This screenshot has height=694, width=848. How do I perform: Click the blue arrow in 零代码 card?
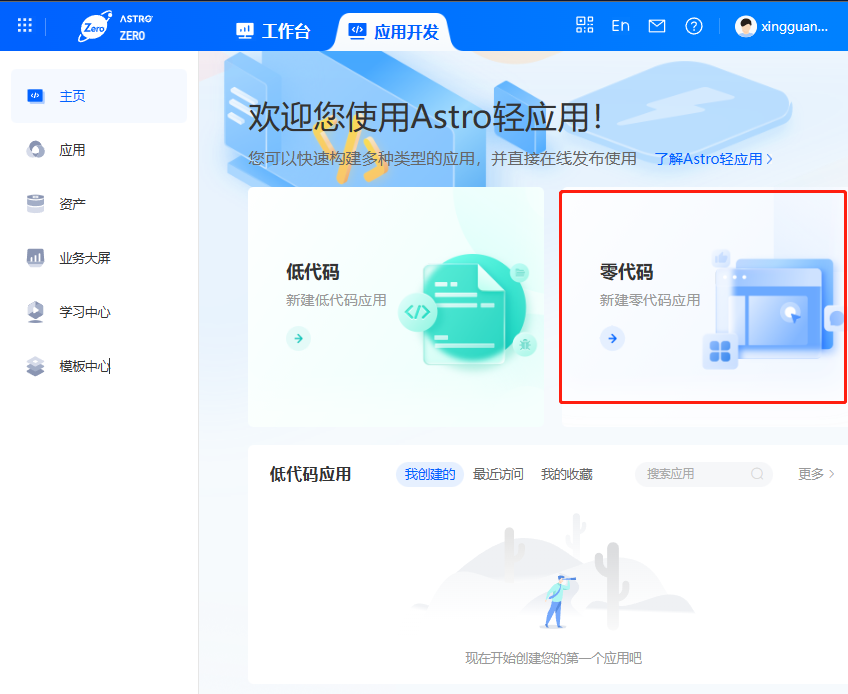(612, 339)
